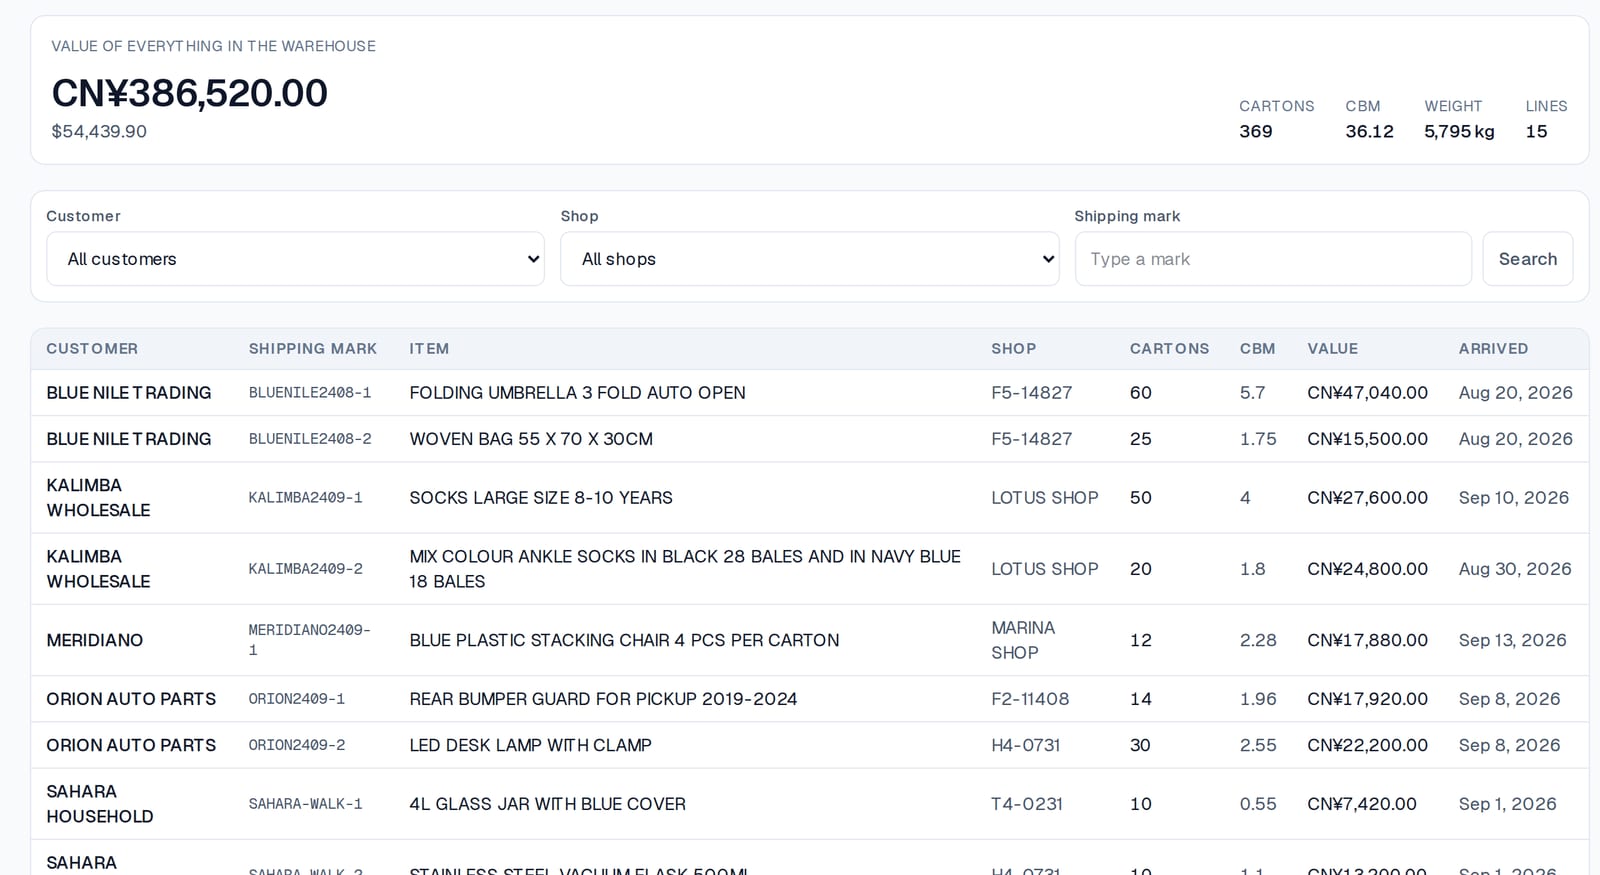Click the ITEM column header
The image size is (1600, 875).
pos(429,349)
